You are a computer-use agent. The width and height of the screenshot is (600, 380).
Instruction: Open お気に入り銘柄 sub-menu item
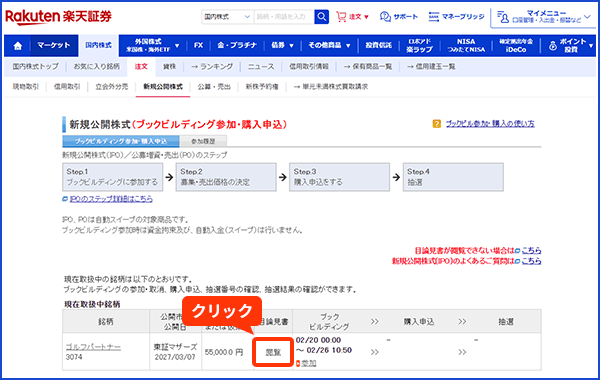97,67
